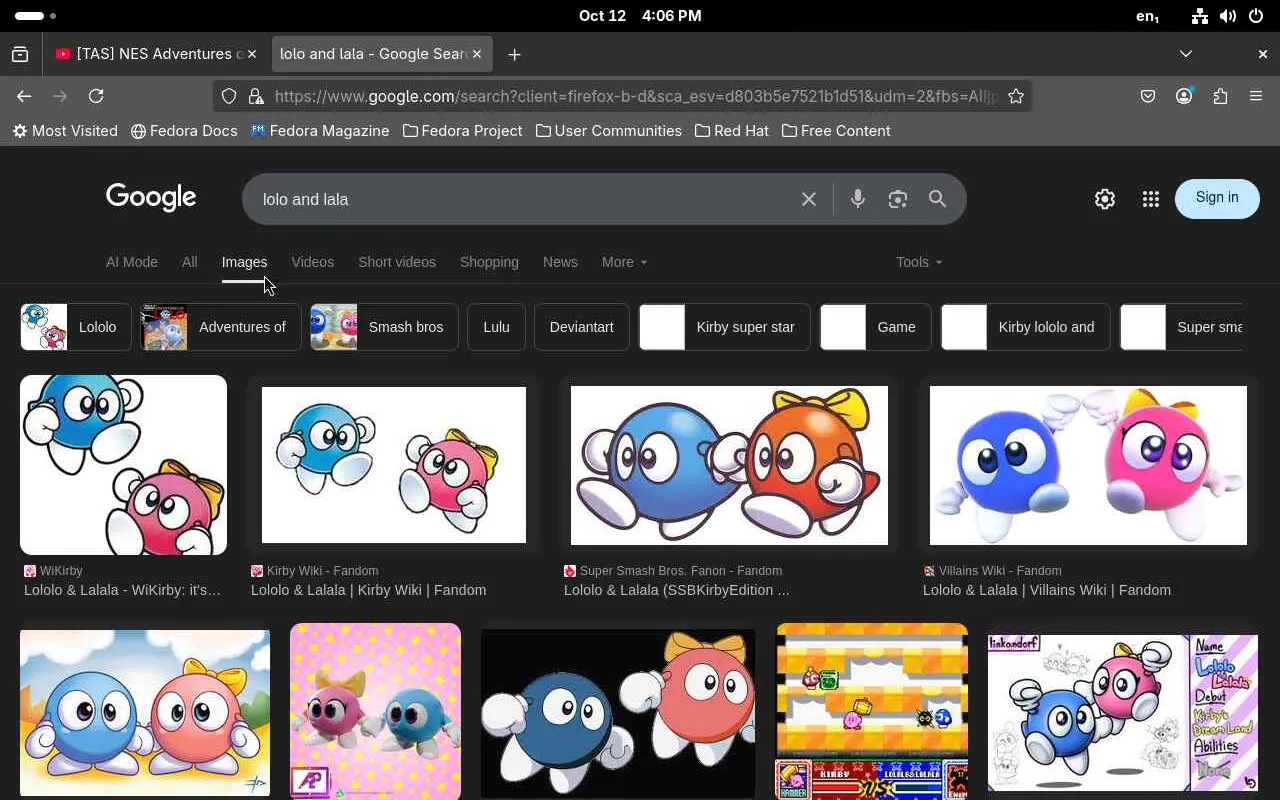Image resolution: width=1280 pixels, height=800 pixels.
Task: Close the 'lolo and lala' tab
Action: pos(477,54)
